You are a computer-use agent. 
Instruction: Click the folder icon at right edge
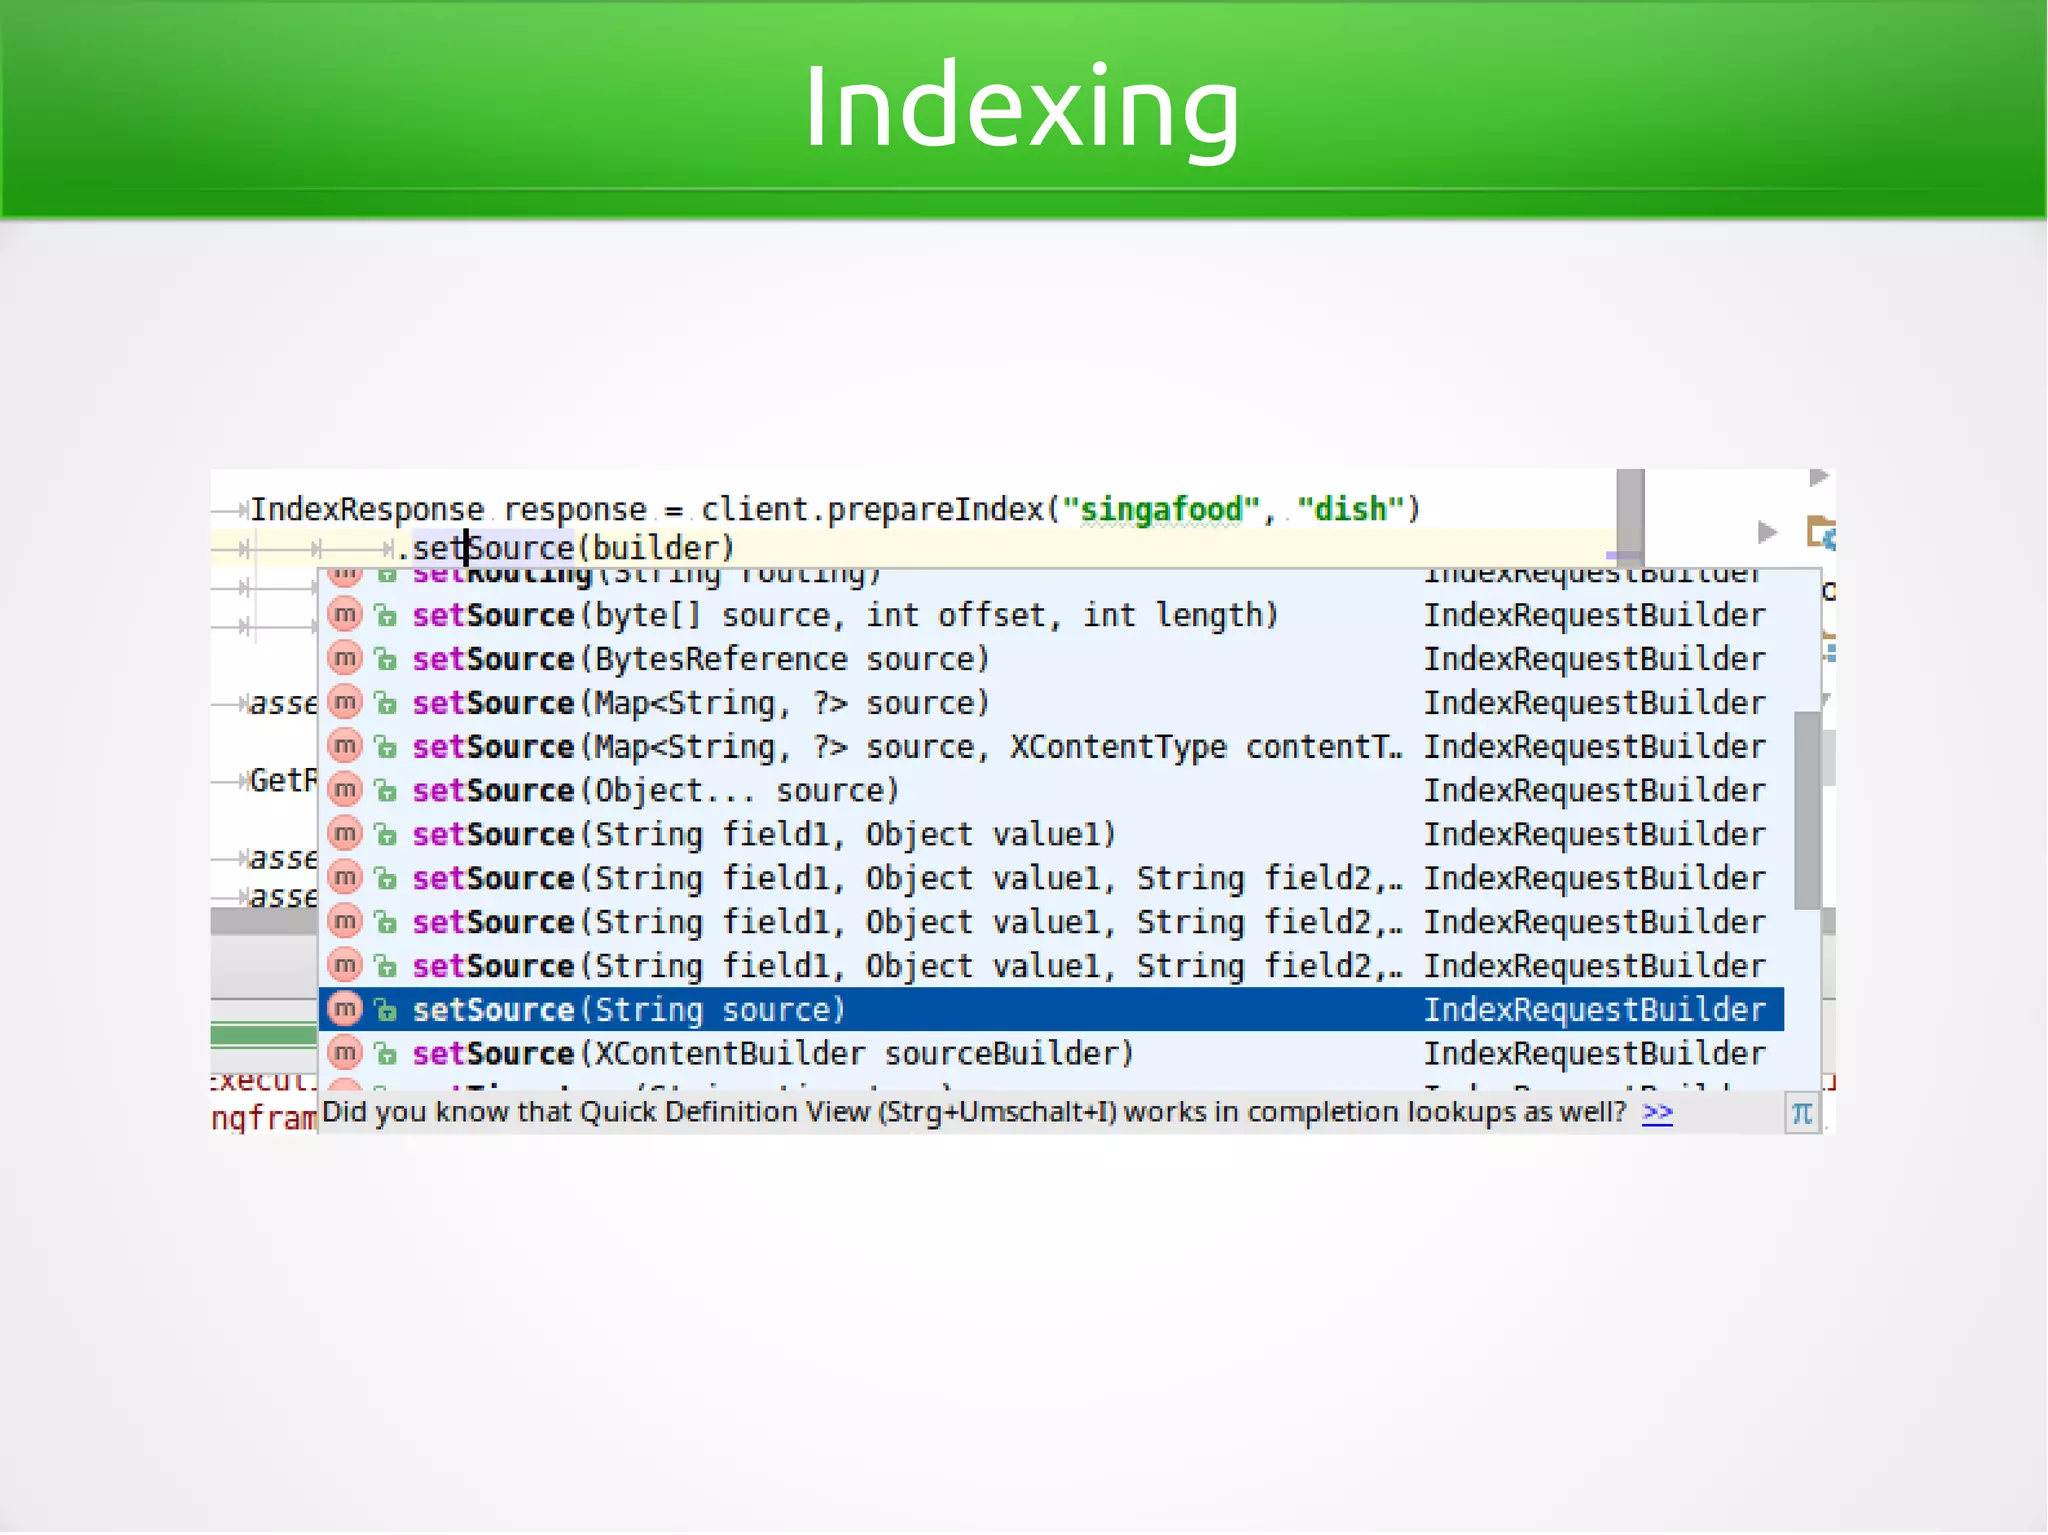(1821, 532)
